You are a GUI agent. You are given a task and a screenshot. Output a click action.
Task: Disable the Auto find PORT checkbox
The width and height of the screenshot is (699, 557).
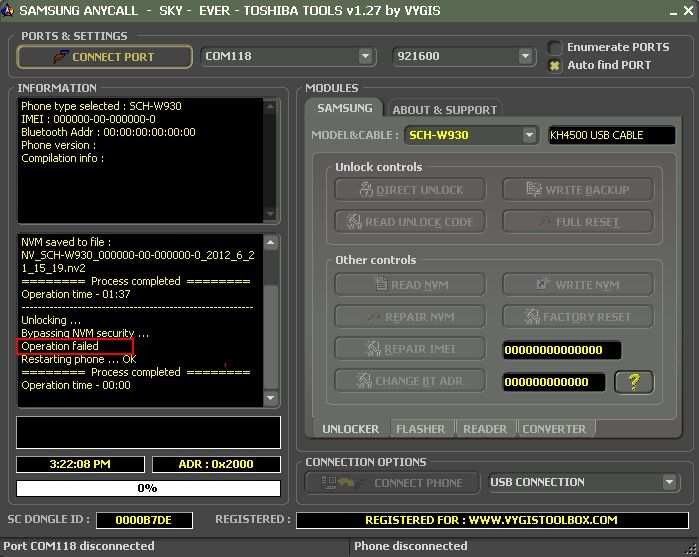pyautogui.click(x=555, y=66)
